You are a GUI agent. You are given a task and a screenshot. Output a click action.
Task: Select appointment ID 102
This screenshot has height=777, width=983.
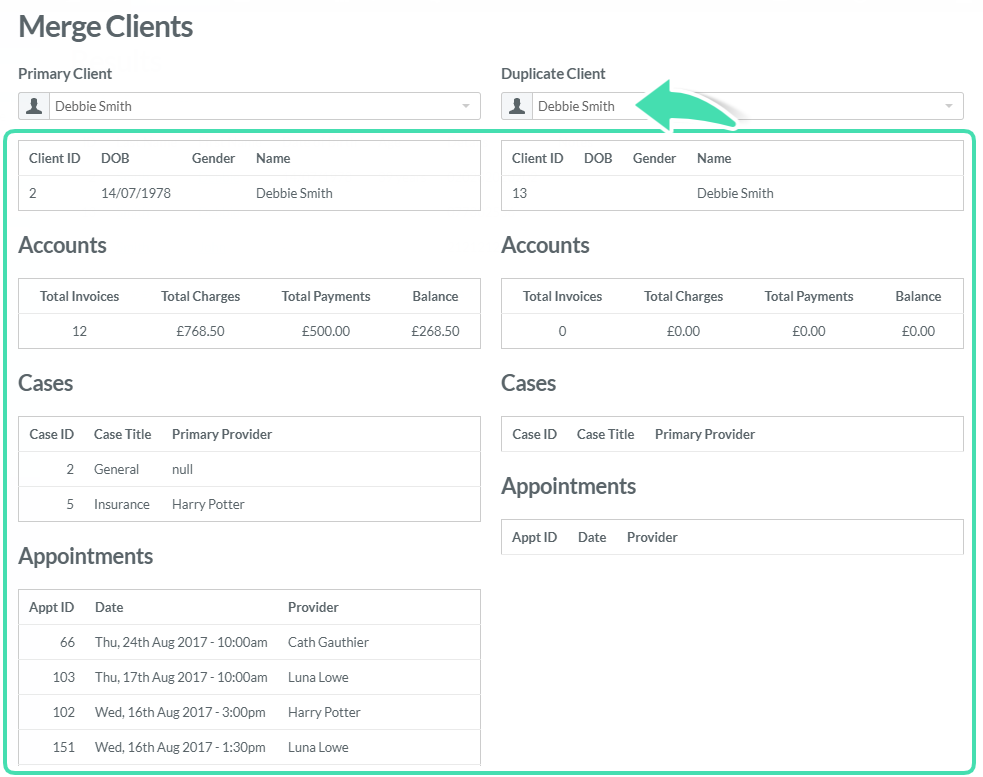click(x=64, y=712)
